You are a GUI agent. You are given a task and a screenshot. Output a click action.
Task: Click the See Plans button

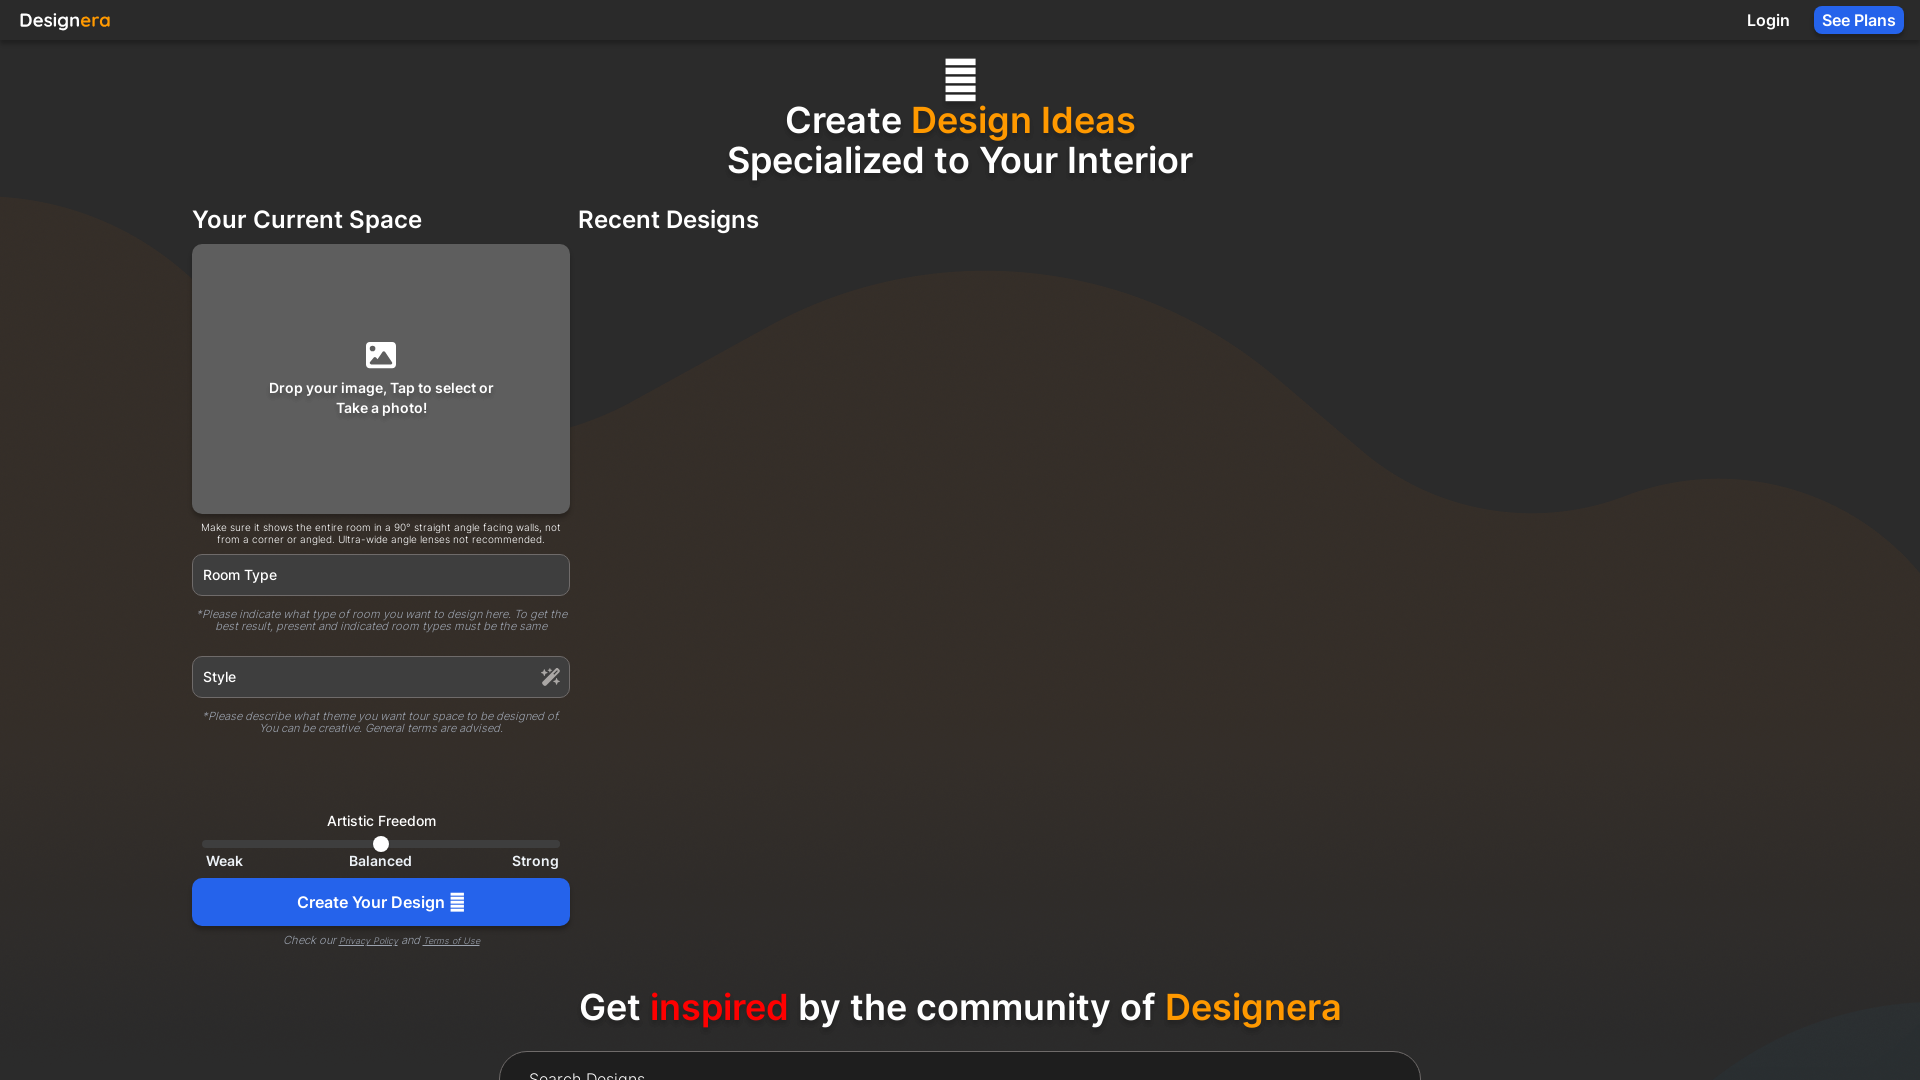1858,20
